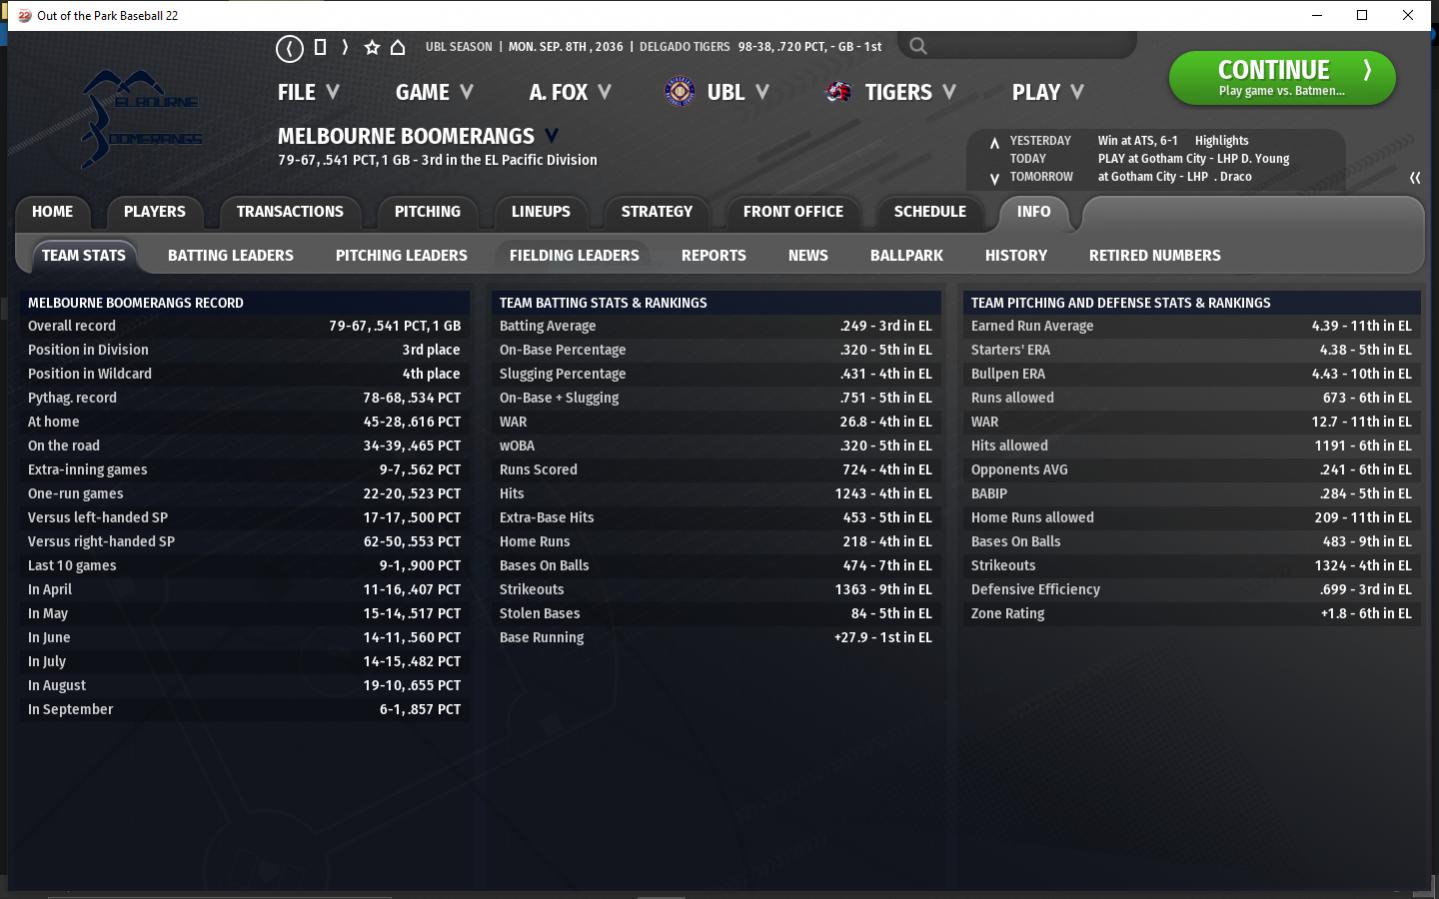
Task: Open the FILE dropdown menu
Action: (309, 92)
